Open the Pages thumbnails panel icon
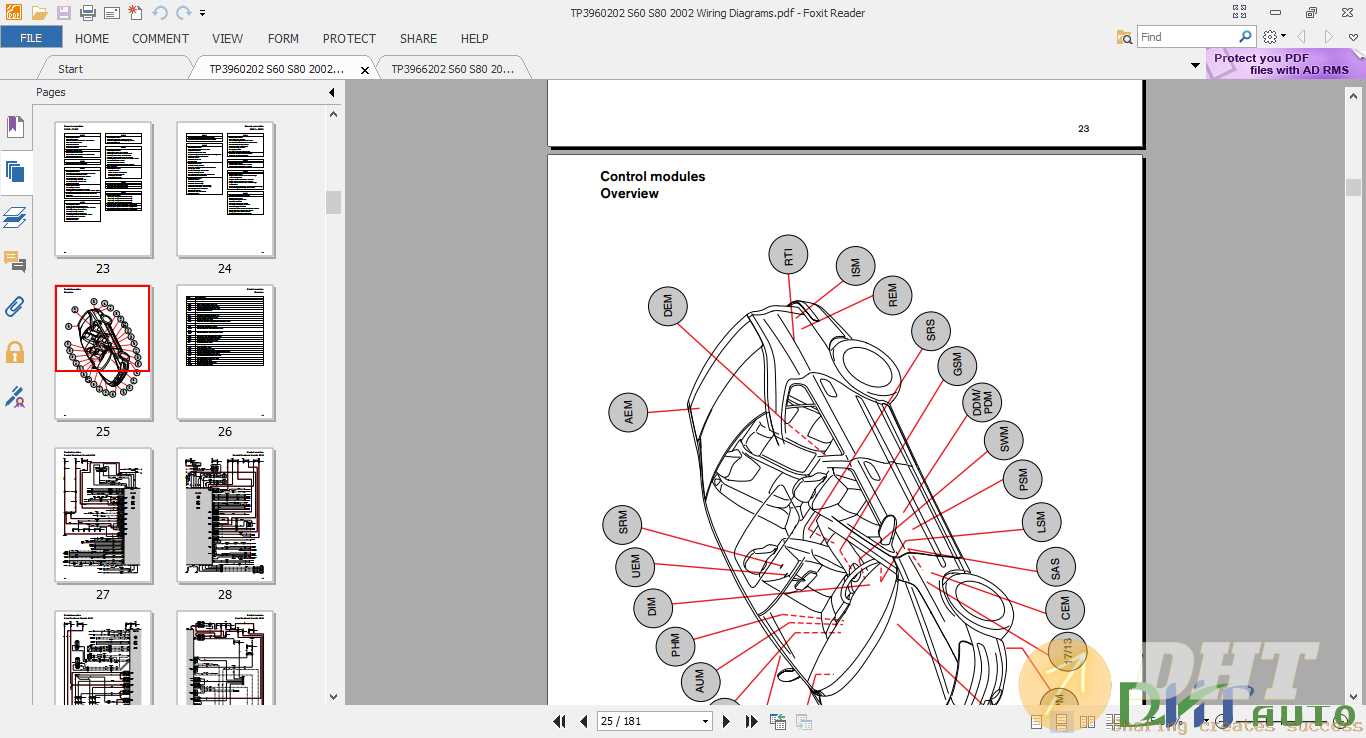 pyautogui.click(x=15, y=171)
